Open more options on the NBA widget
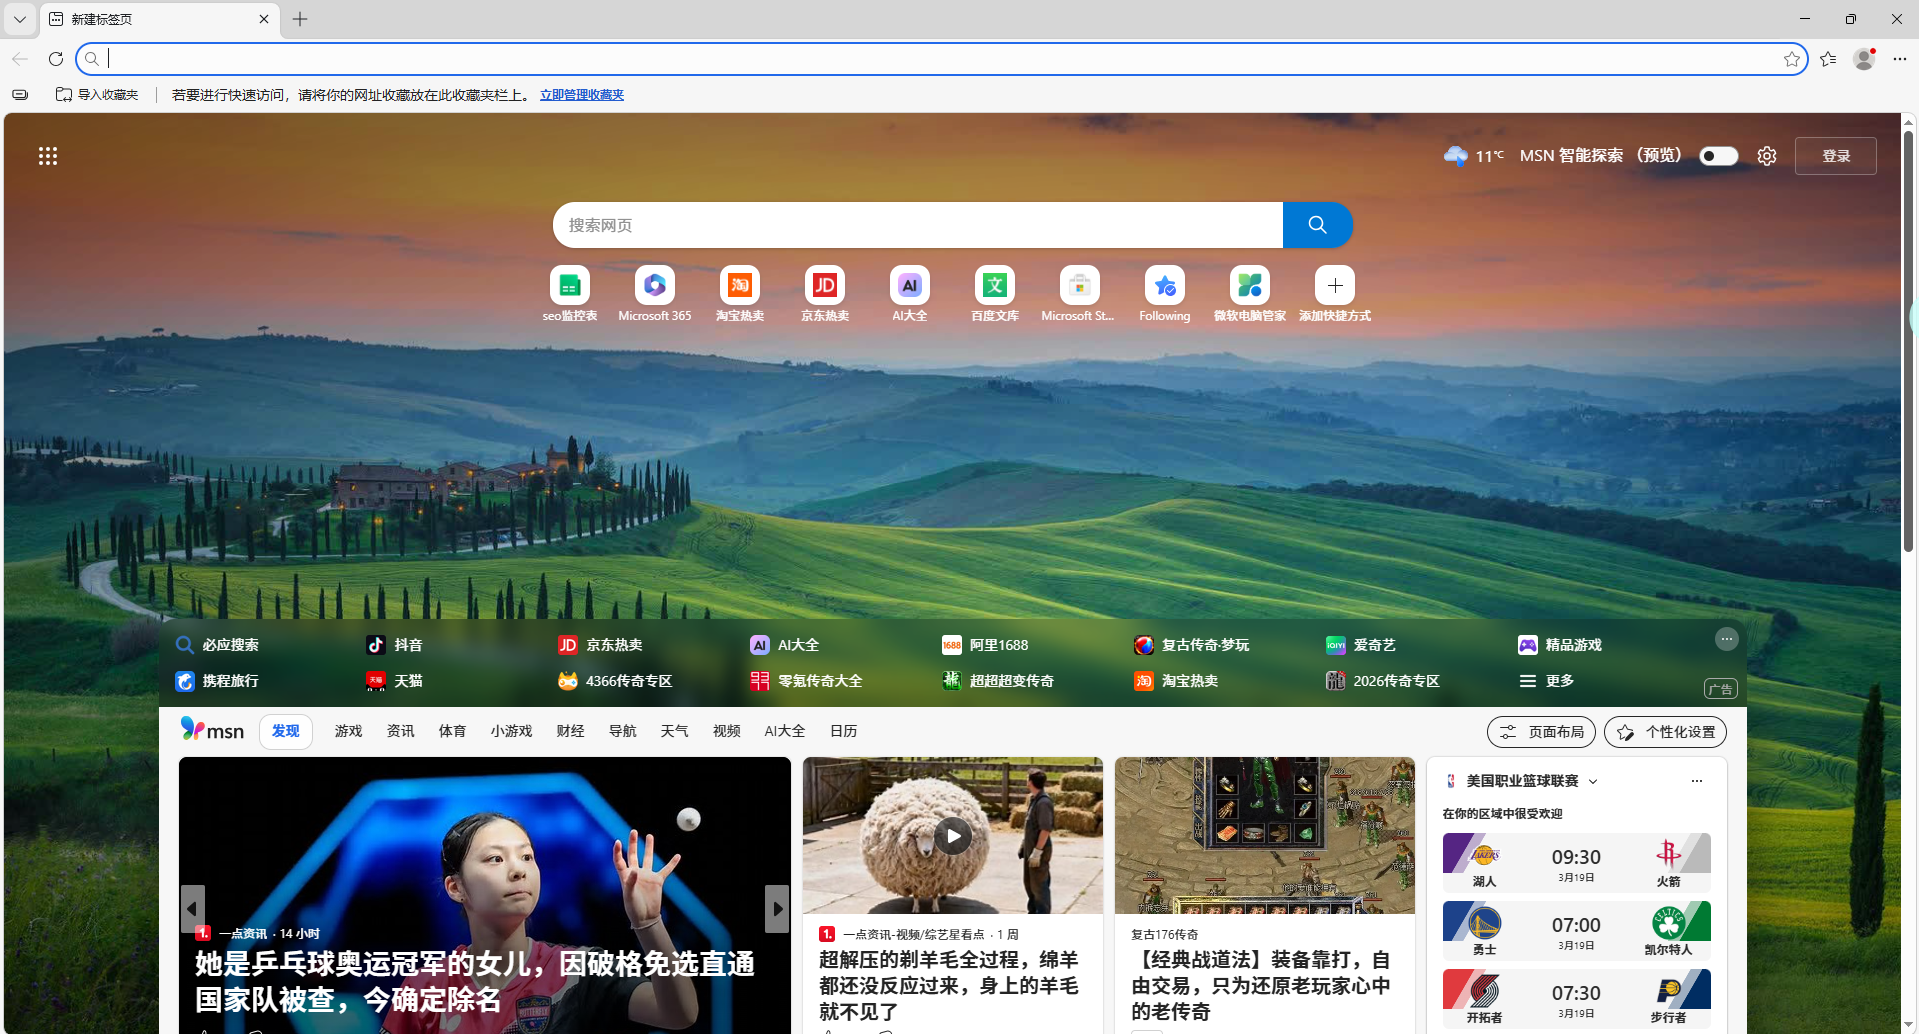 click(x=1695, y=781)
